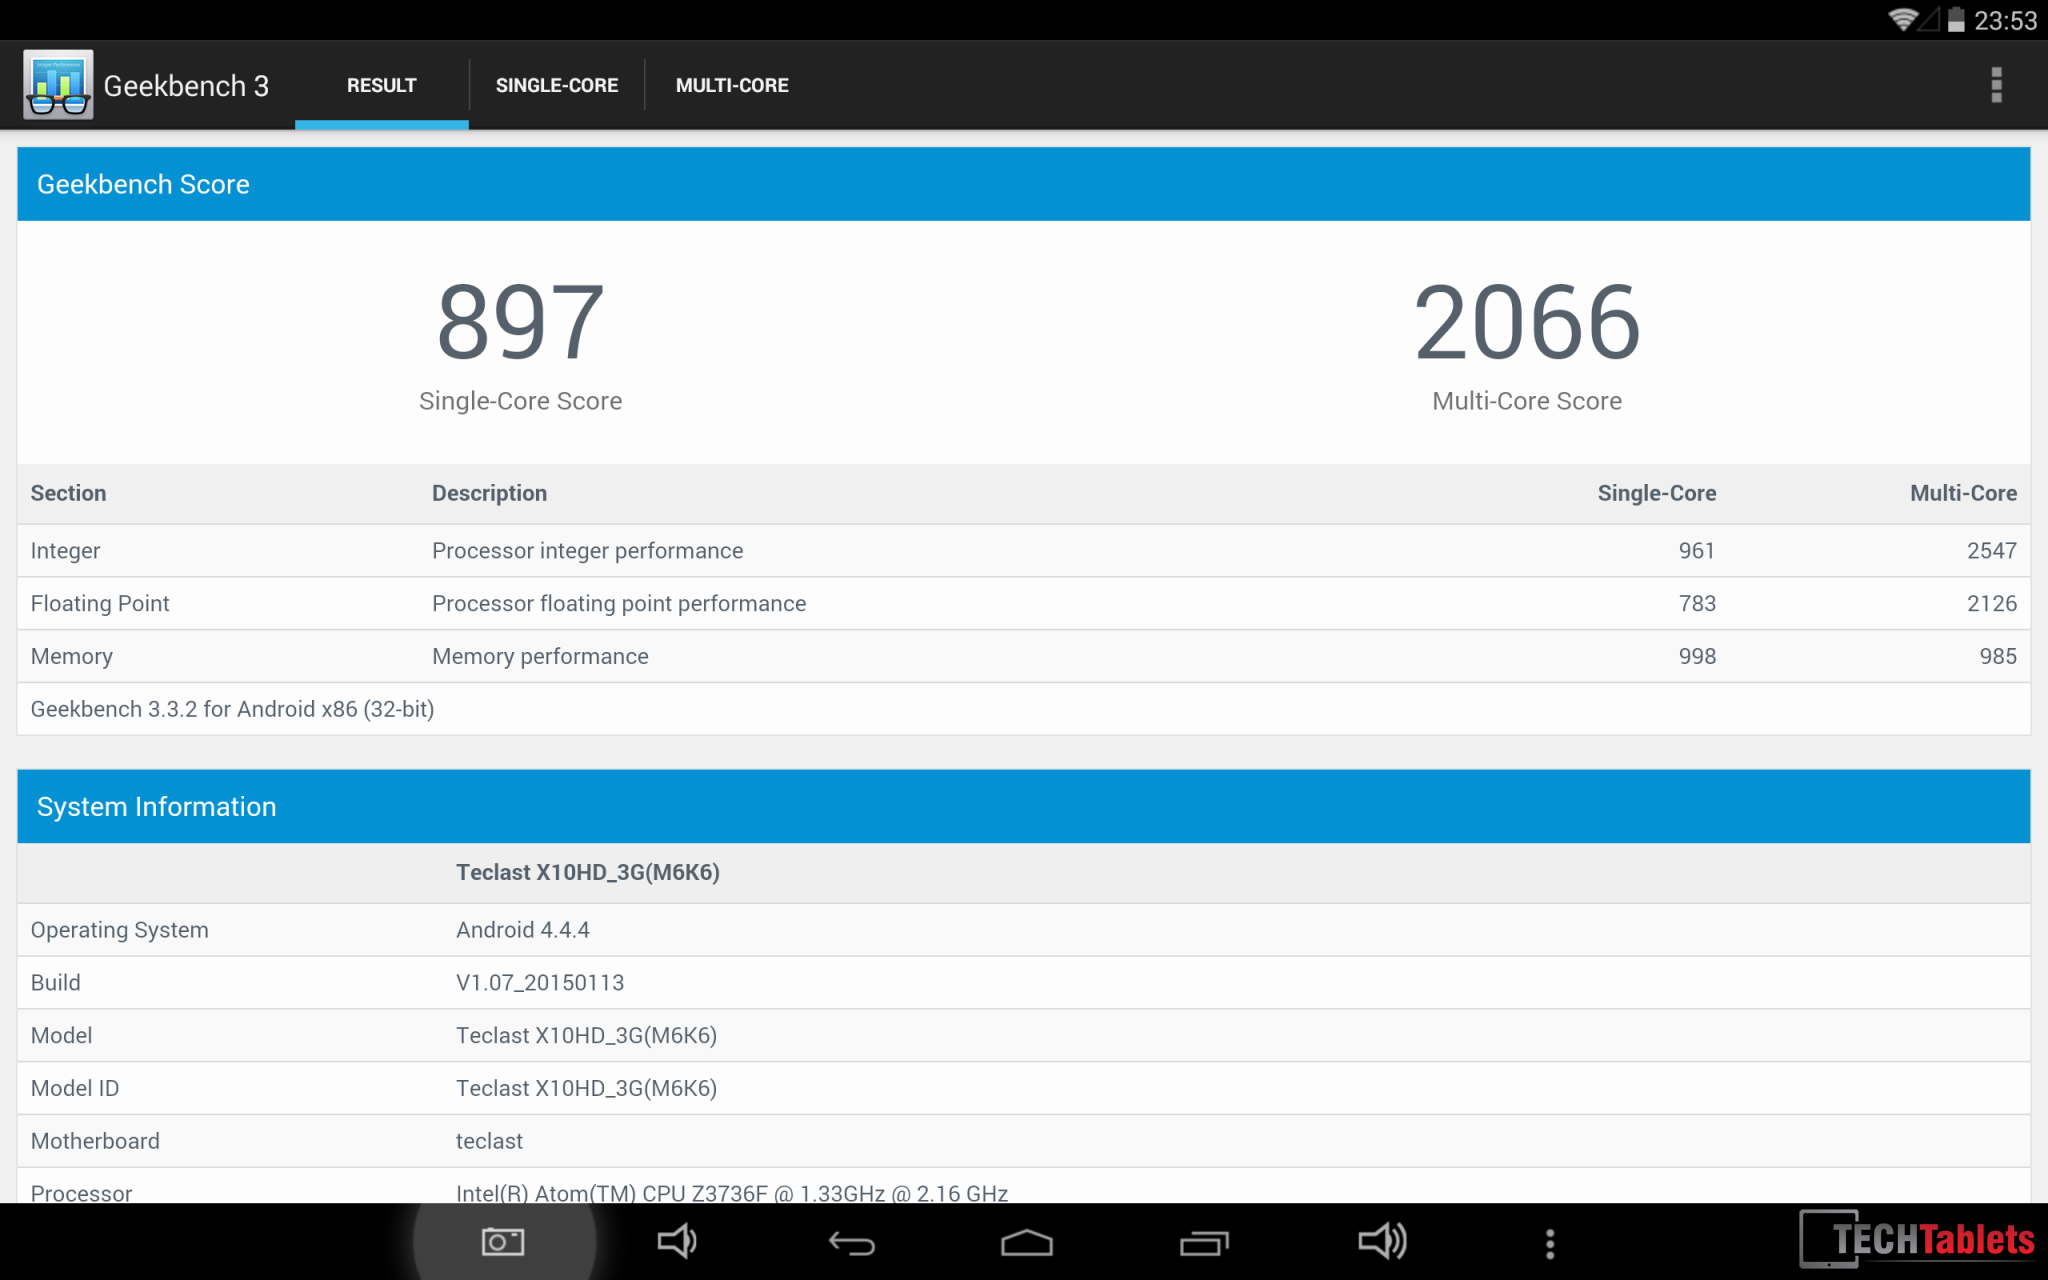Tap 'Processor floating point performance' description
2048x1280 pixels.
click(x=619, y=604)
